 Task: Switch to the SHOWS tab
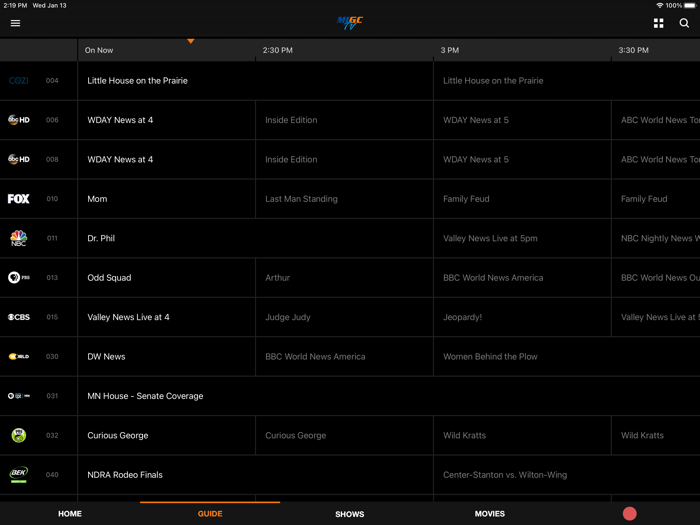350,514
